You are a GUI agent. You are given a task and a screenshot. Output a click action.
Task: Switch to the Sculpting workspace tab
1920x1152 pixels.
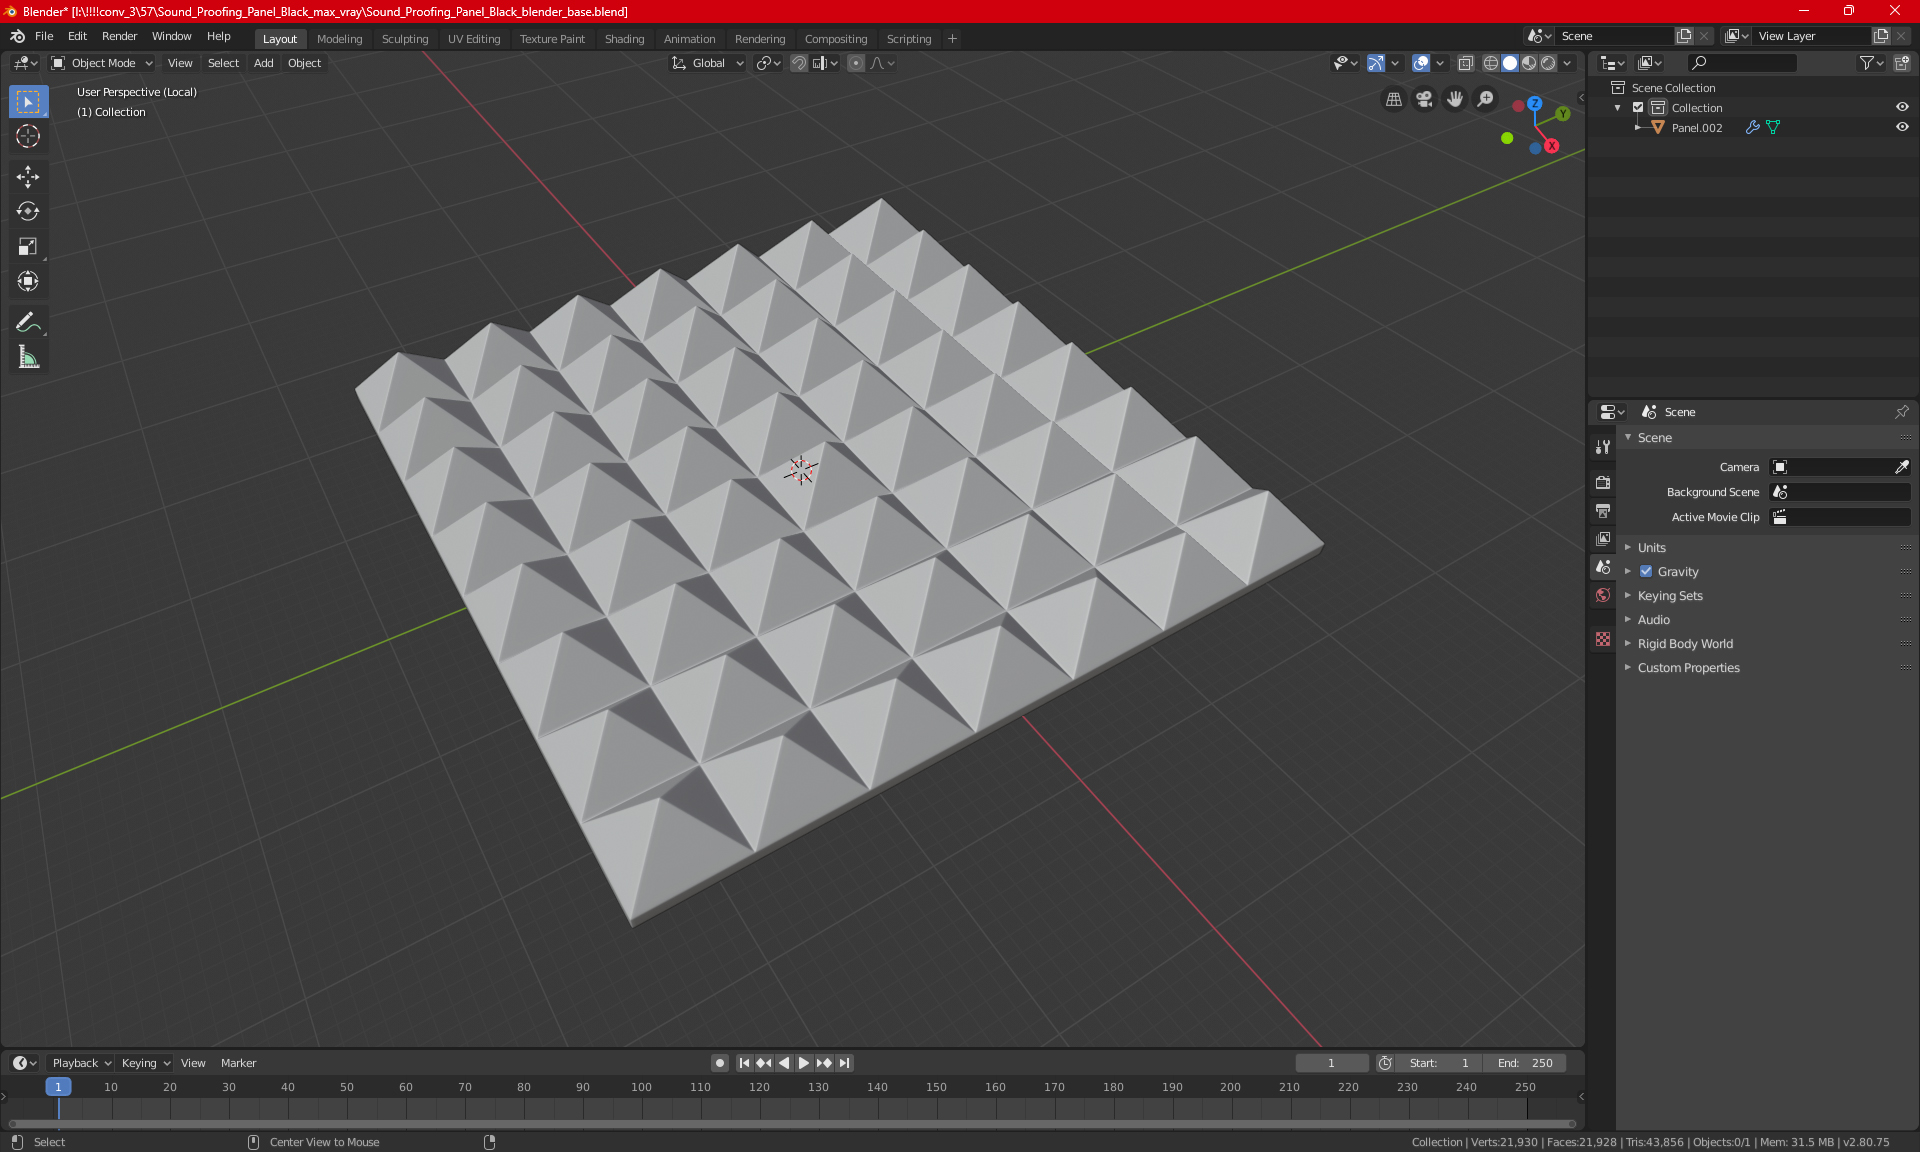click(x=405, y=39)
